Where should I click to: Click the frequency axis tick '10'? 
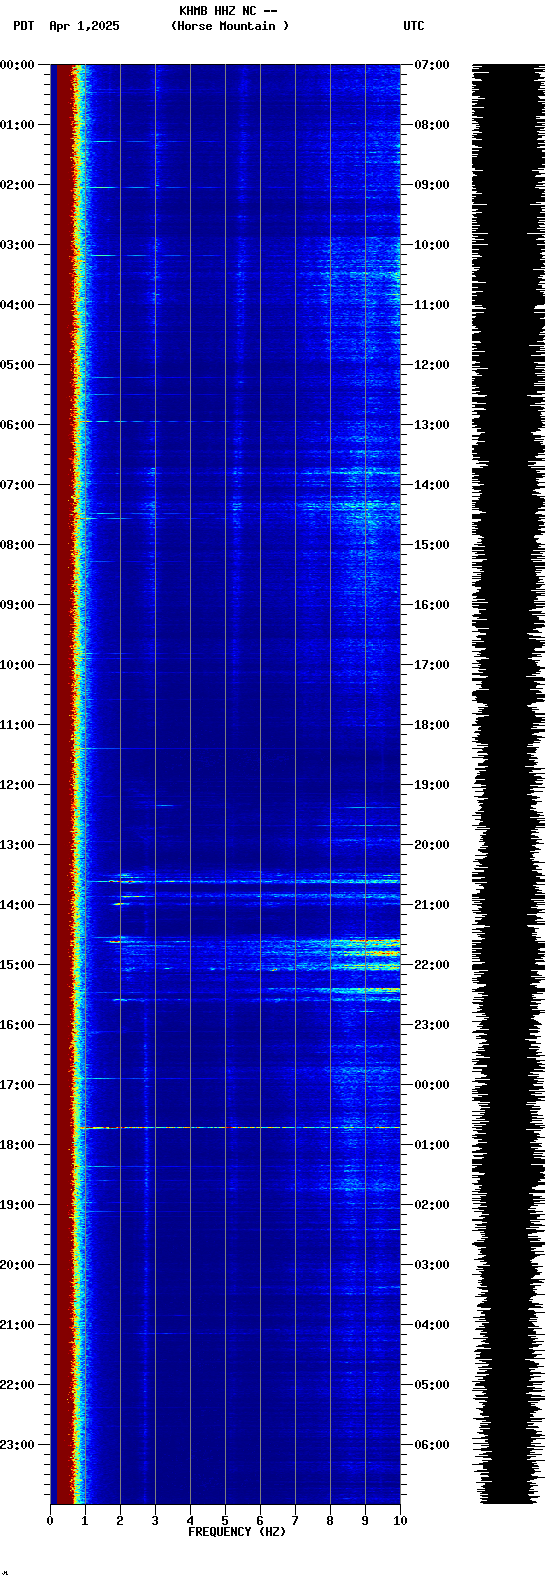click(400, 1521)
